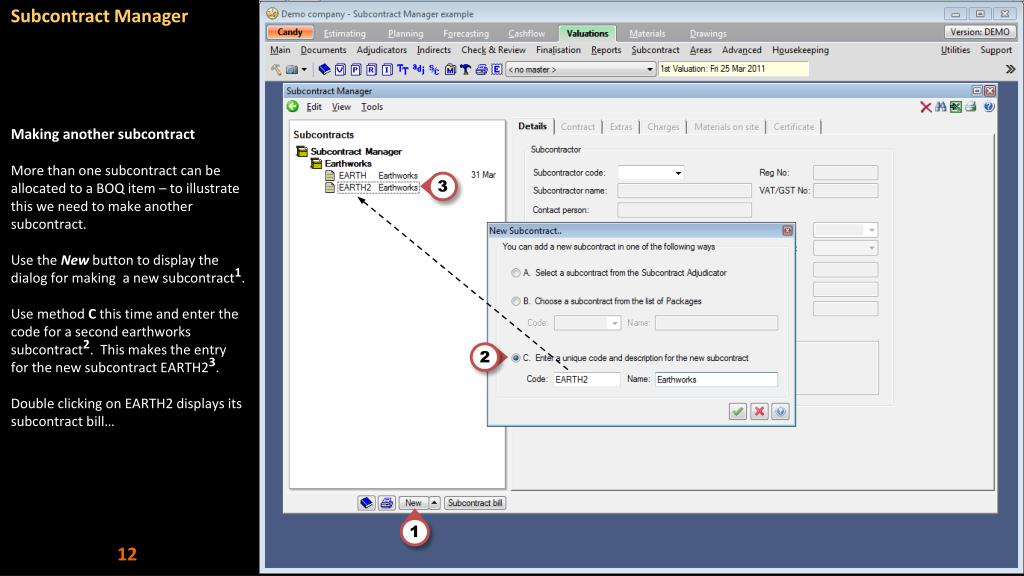
Task: Click the Name field containing Earthworks
Action: point(716,379)
